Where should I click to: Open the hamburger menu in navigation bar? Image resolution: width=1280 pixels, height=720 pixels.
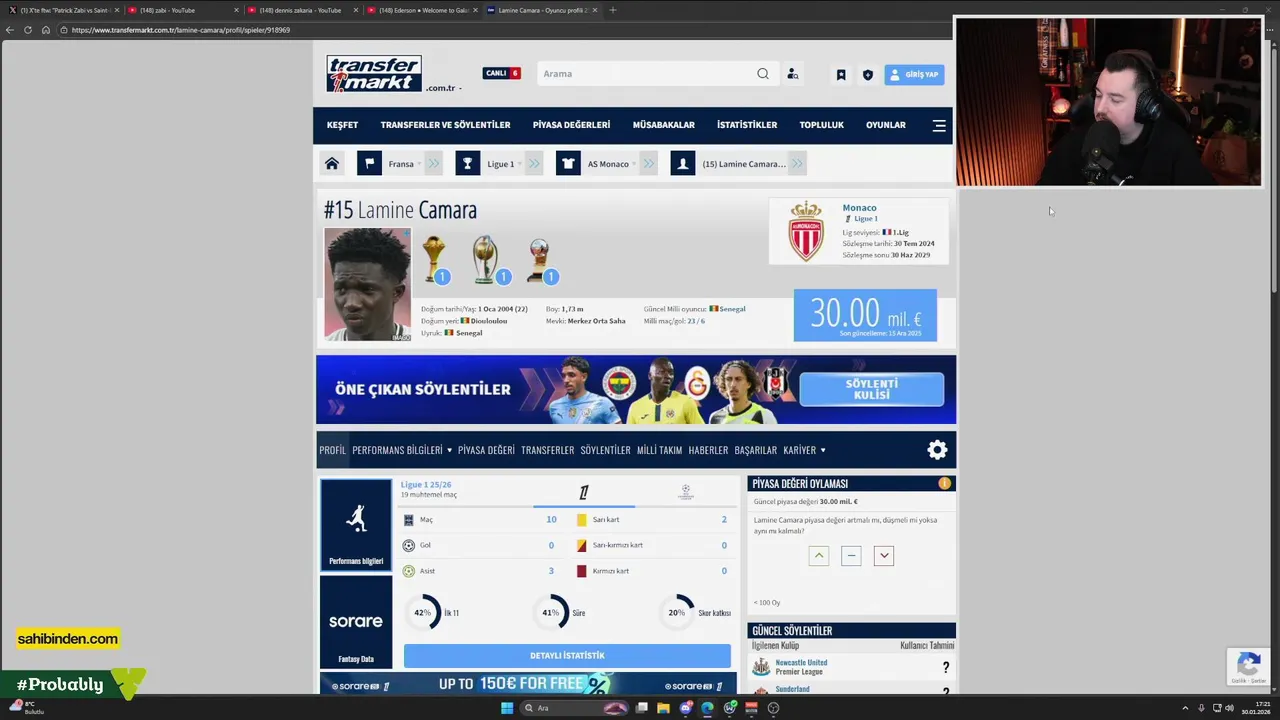[x=939, y=125]
